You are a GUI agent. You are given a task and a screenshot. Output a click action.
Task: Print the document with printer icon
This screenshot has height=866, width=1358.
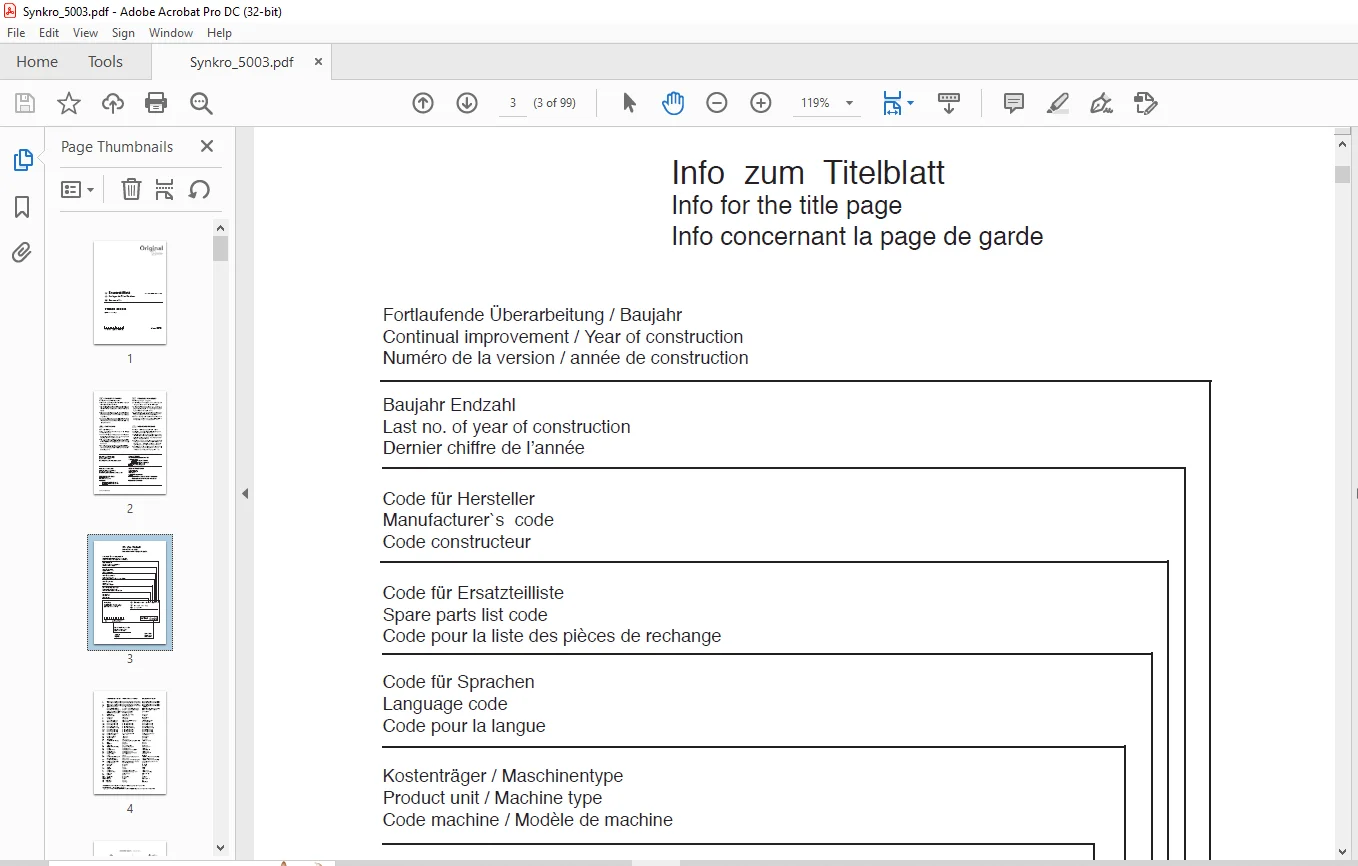coord(156,103)
